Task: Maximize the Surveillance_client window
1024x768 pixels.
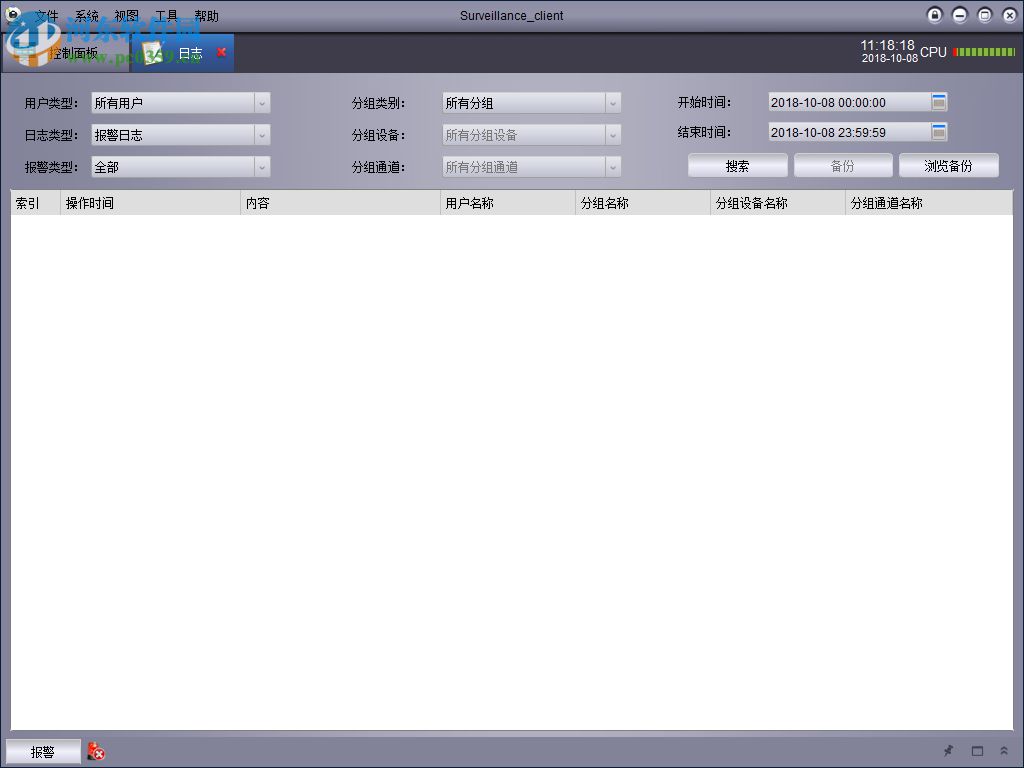Action: pyautogui.click(x=984, y=15)
